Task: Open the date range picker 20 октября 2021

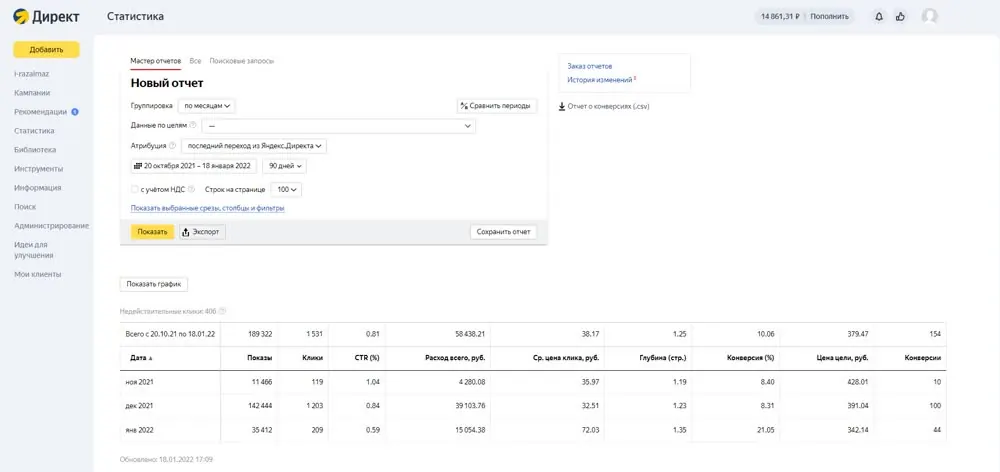Action: point(194,166)
